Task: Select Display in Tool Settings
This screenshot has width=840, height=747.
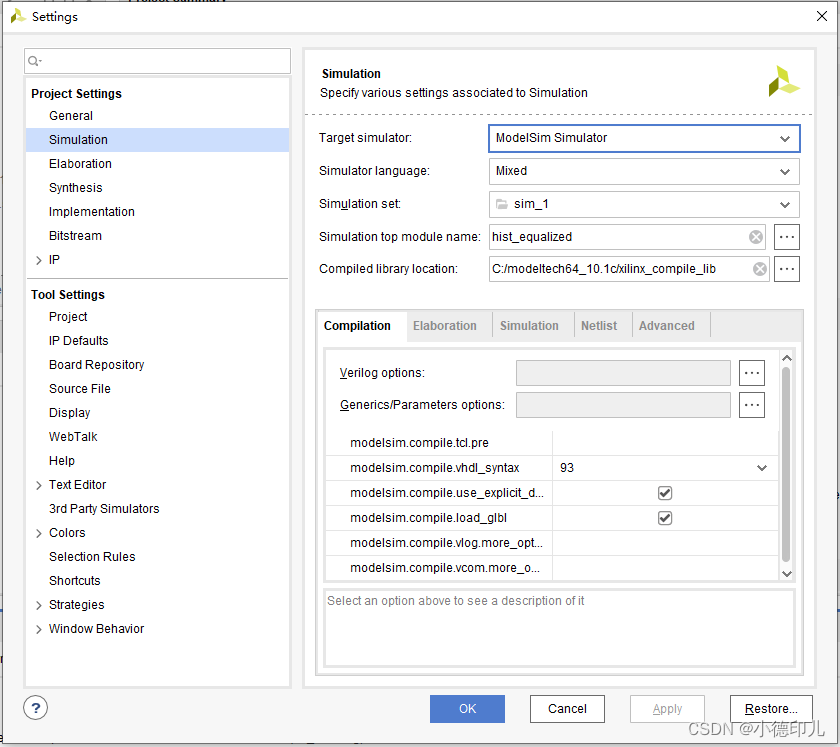Action: click(70, 413)
